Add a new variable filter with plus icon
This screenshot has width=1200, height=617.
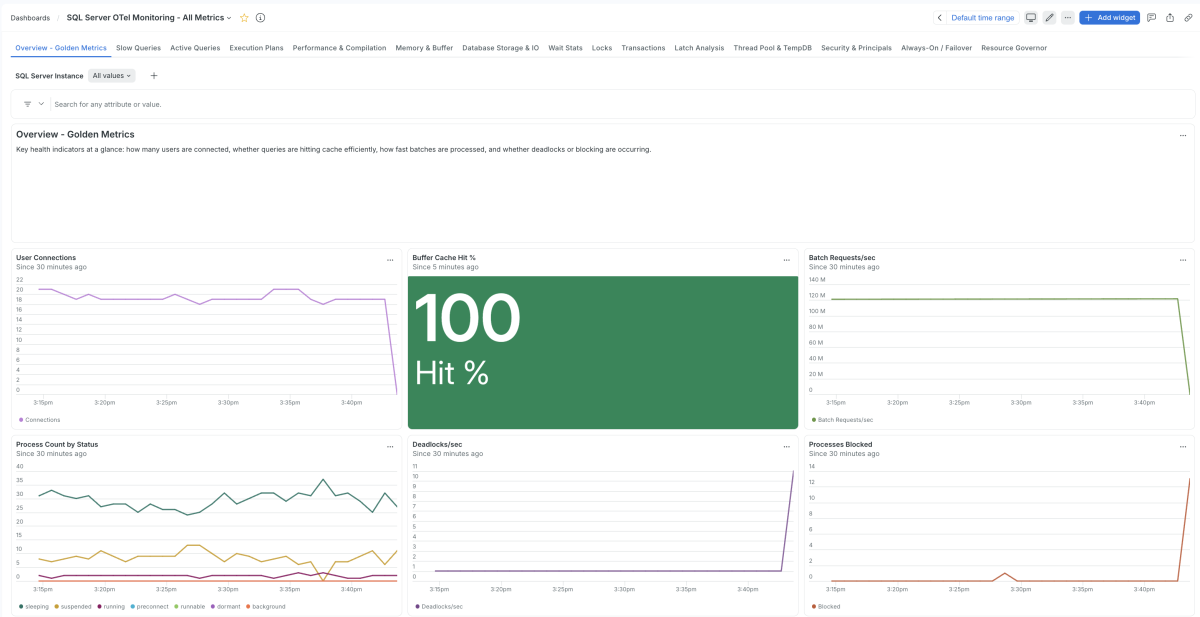click(153, 76)
